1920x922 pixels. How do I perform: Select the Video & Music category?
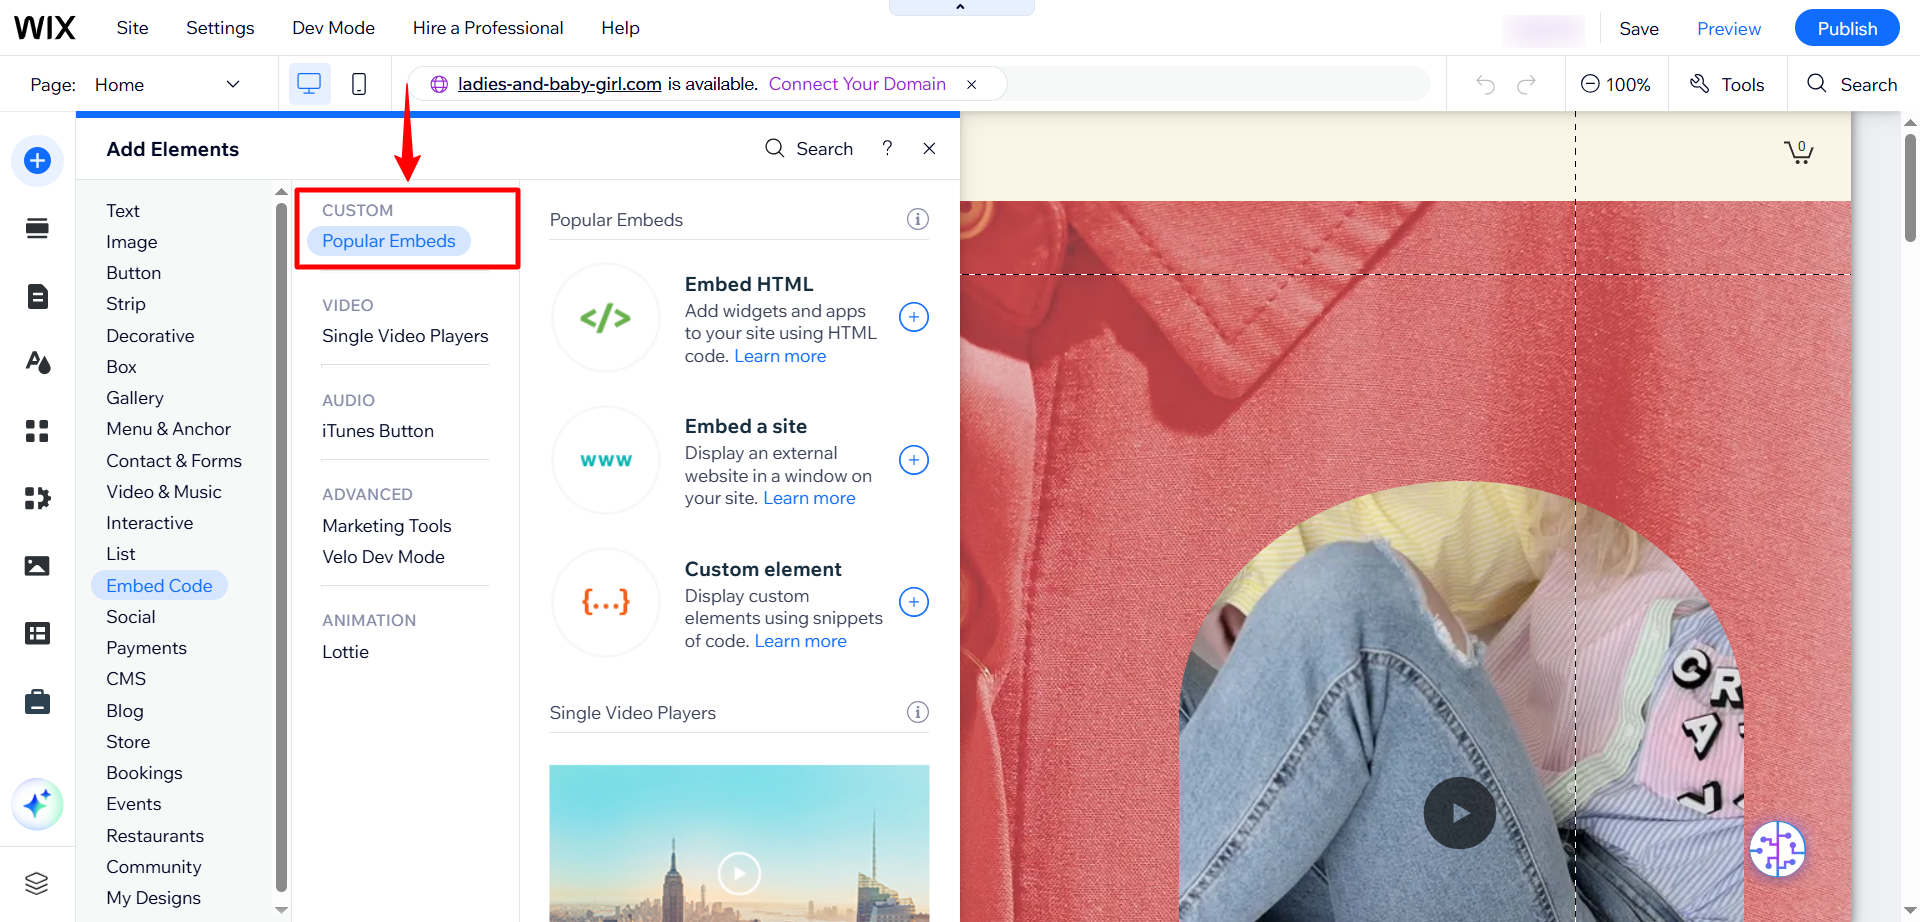[x=164, y=492]
